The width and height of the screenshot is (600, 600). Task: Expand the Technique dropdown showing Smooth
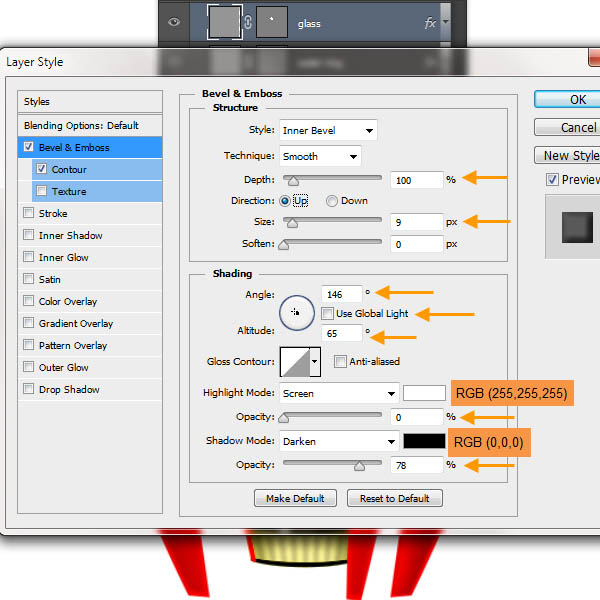(x=320, y=156)
